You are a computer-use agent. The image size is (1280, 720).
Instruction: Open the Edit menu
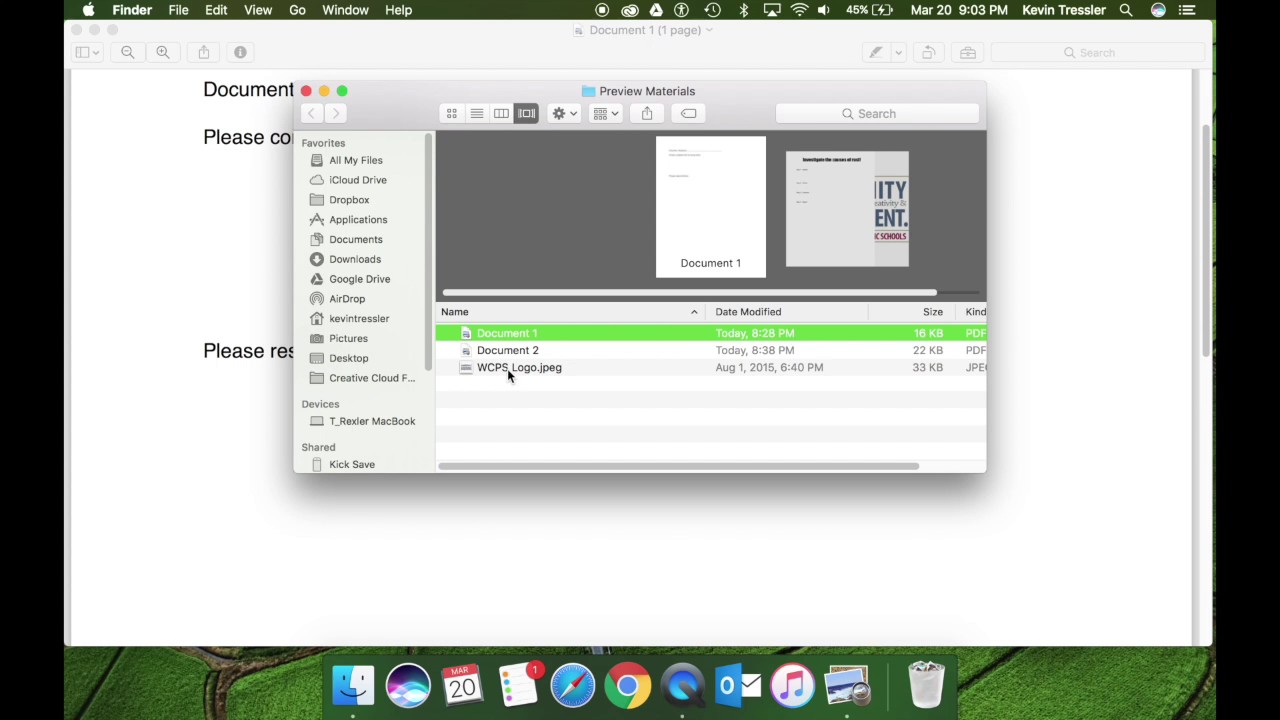216,10
